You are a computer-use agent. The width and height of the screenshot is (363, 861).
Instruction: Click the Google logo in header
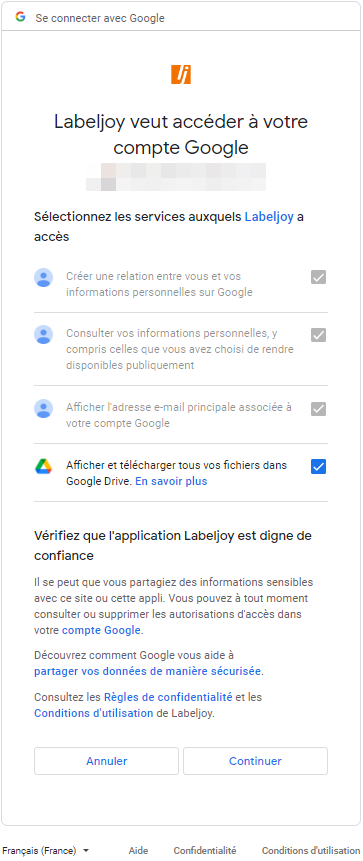pyautogui.click(x=20, y=17)
